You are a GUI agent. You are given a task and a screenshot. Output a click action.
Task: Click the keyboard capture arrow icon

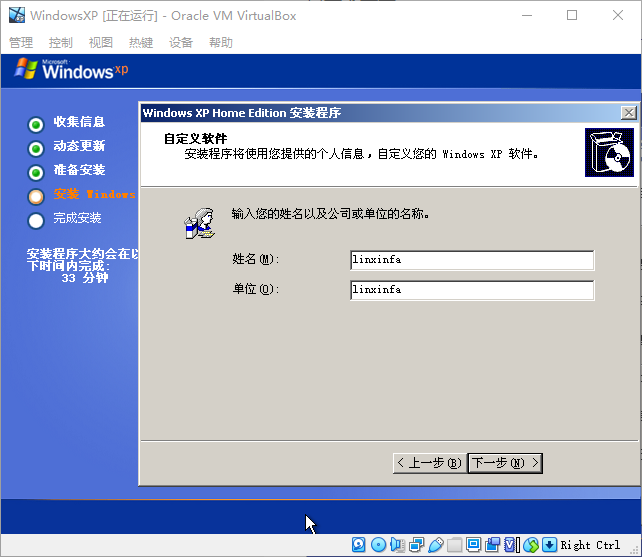tap(549, 545)
